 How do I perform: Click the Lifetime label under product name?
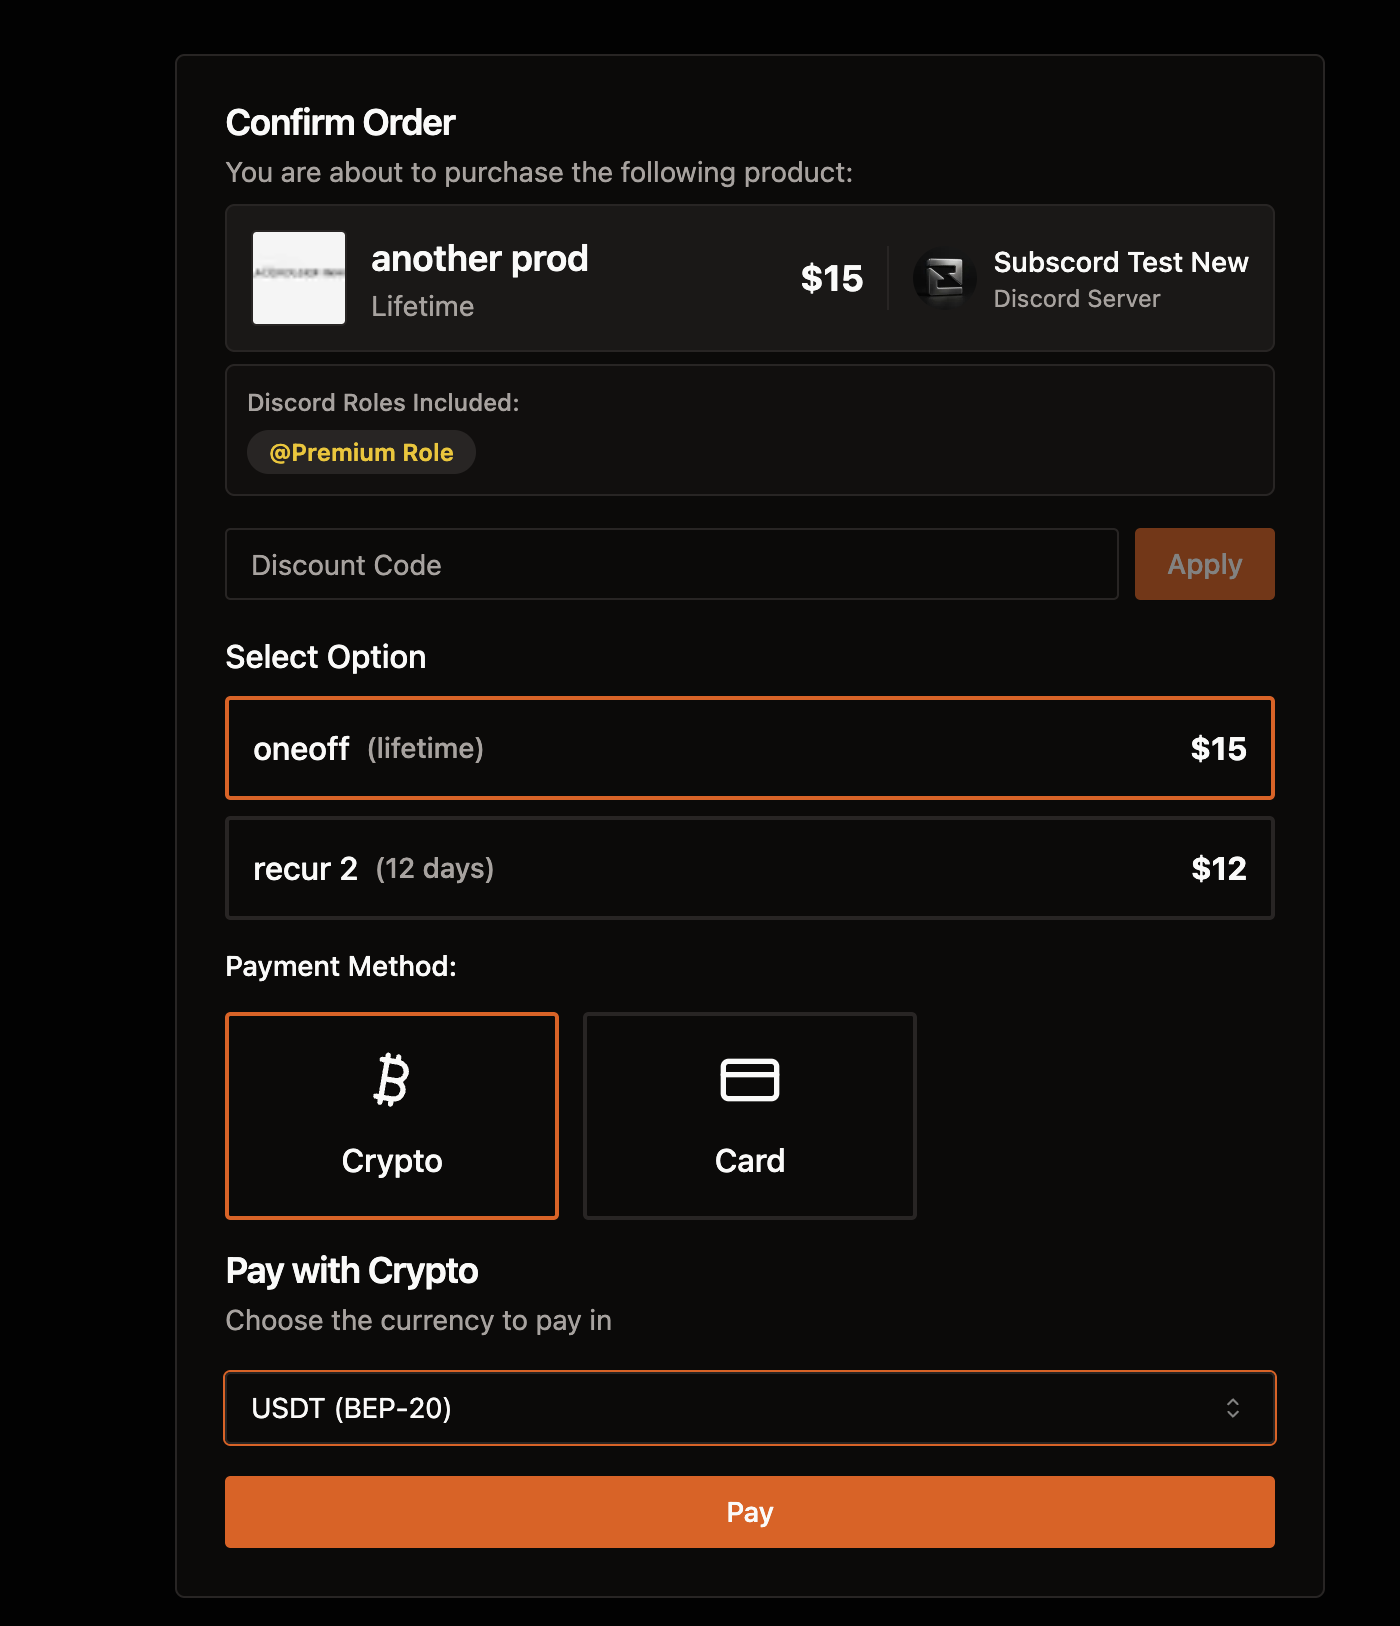[423, 306]
